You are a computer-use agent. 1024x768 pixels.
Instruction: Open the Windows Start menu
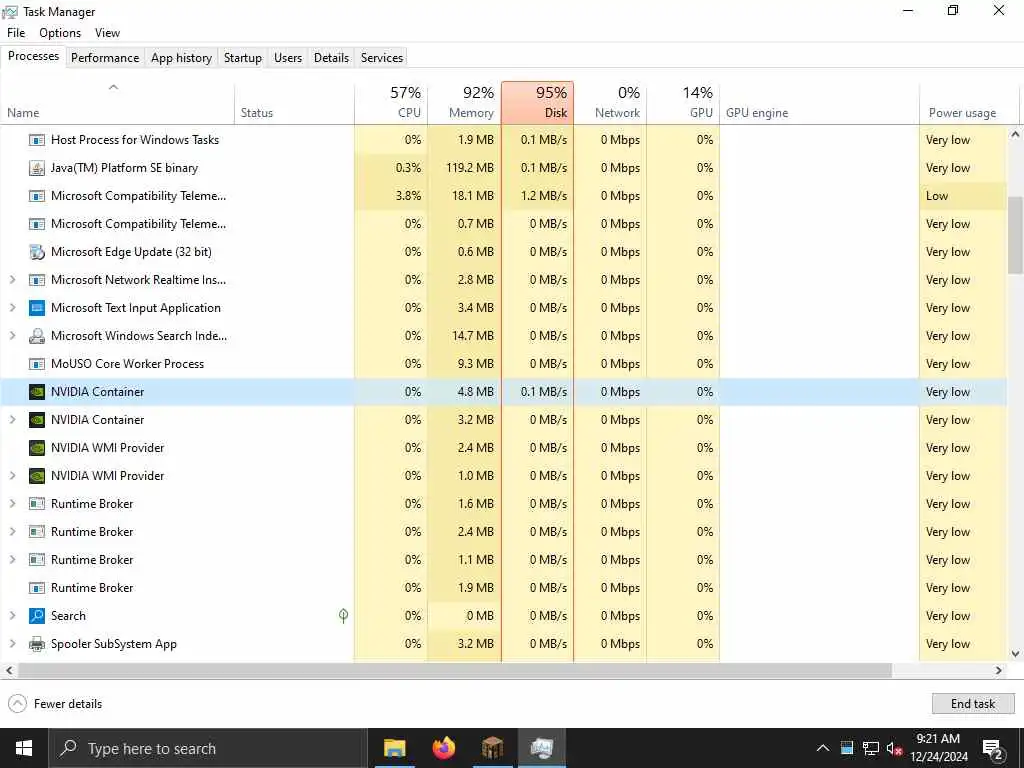pos(24,748)
